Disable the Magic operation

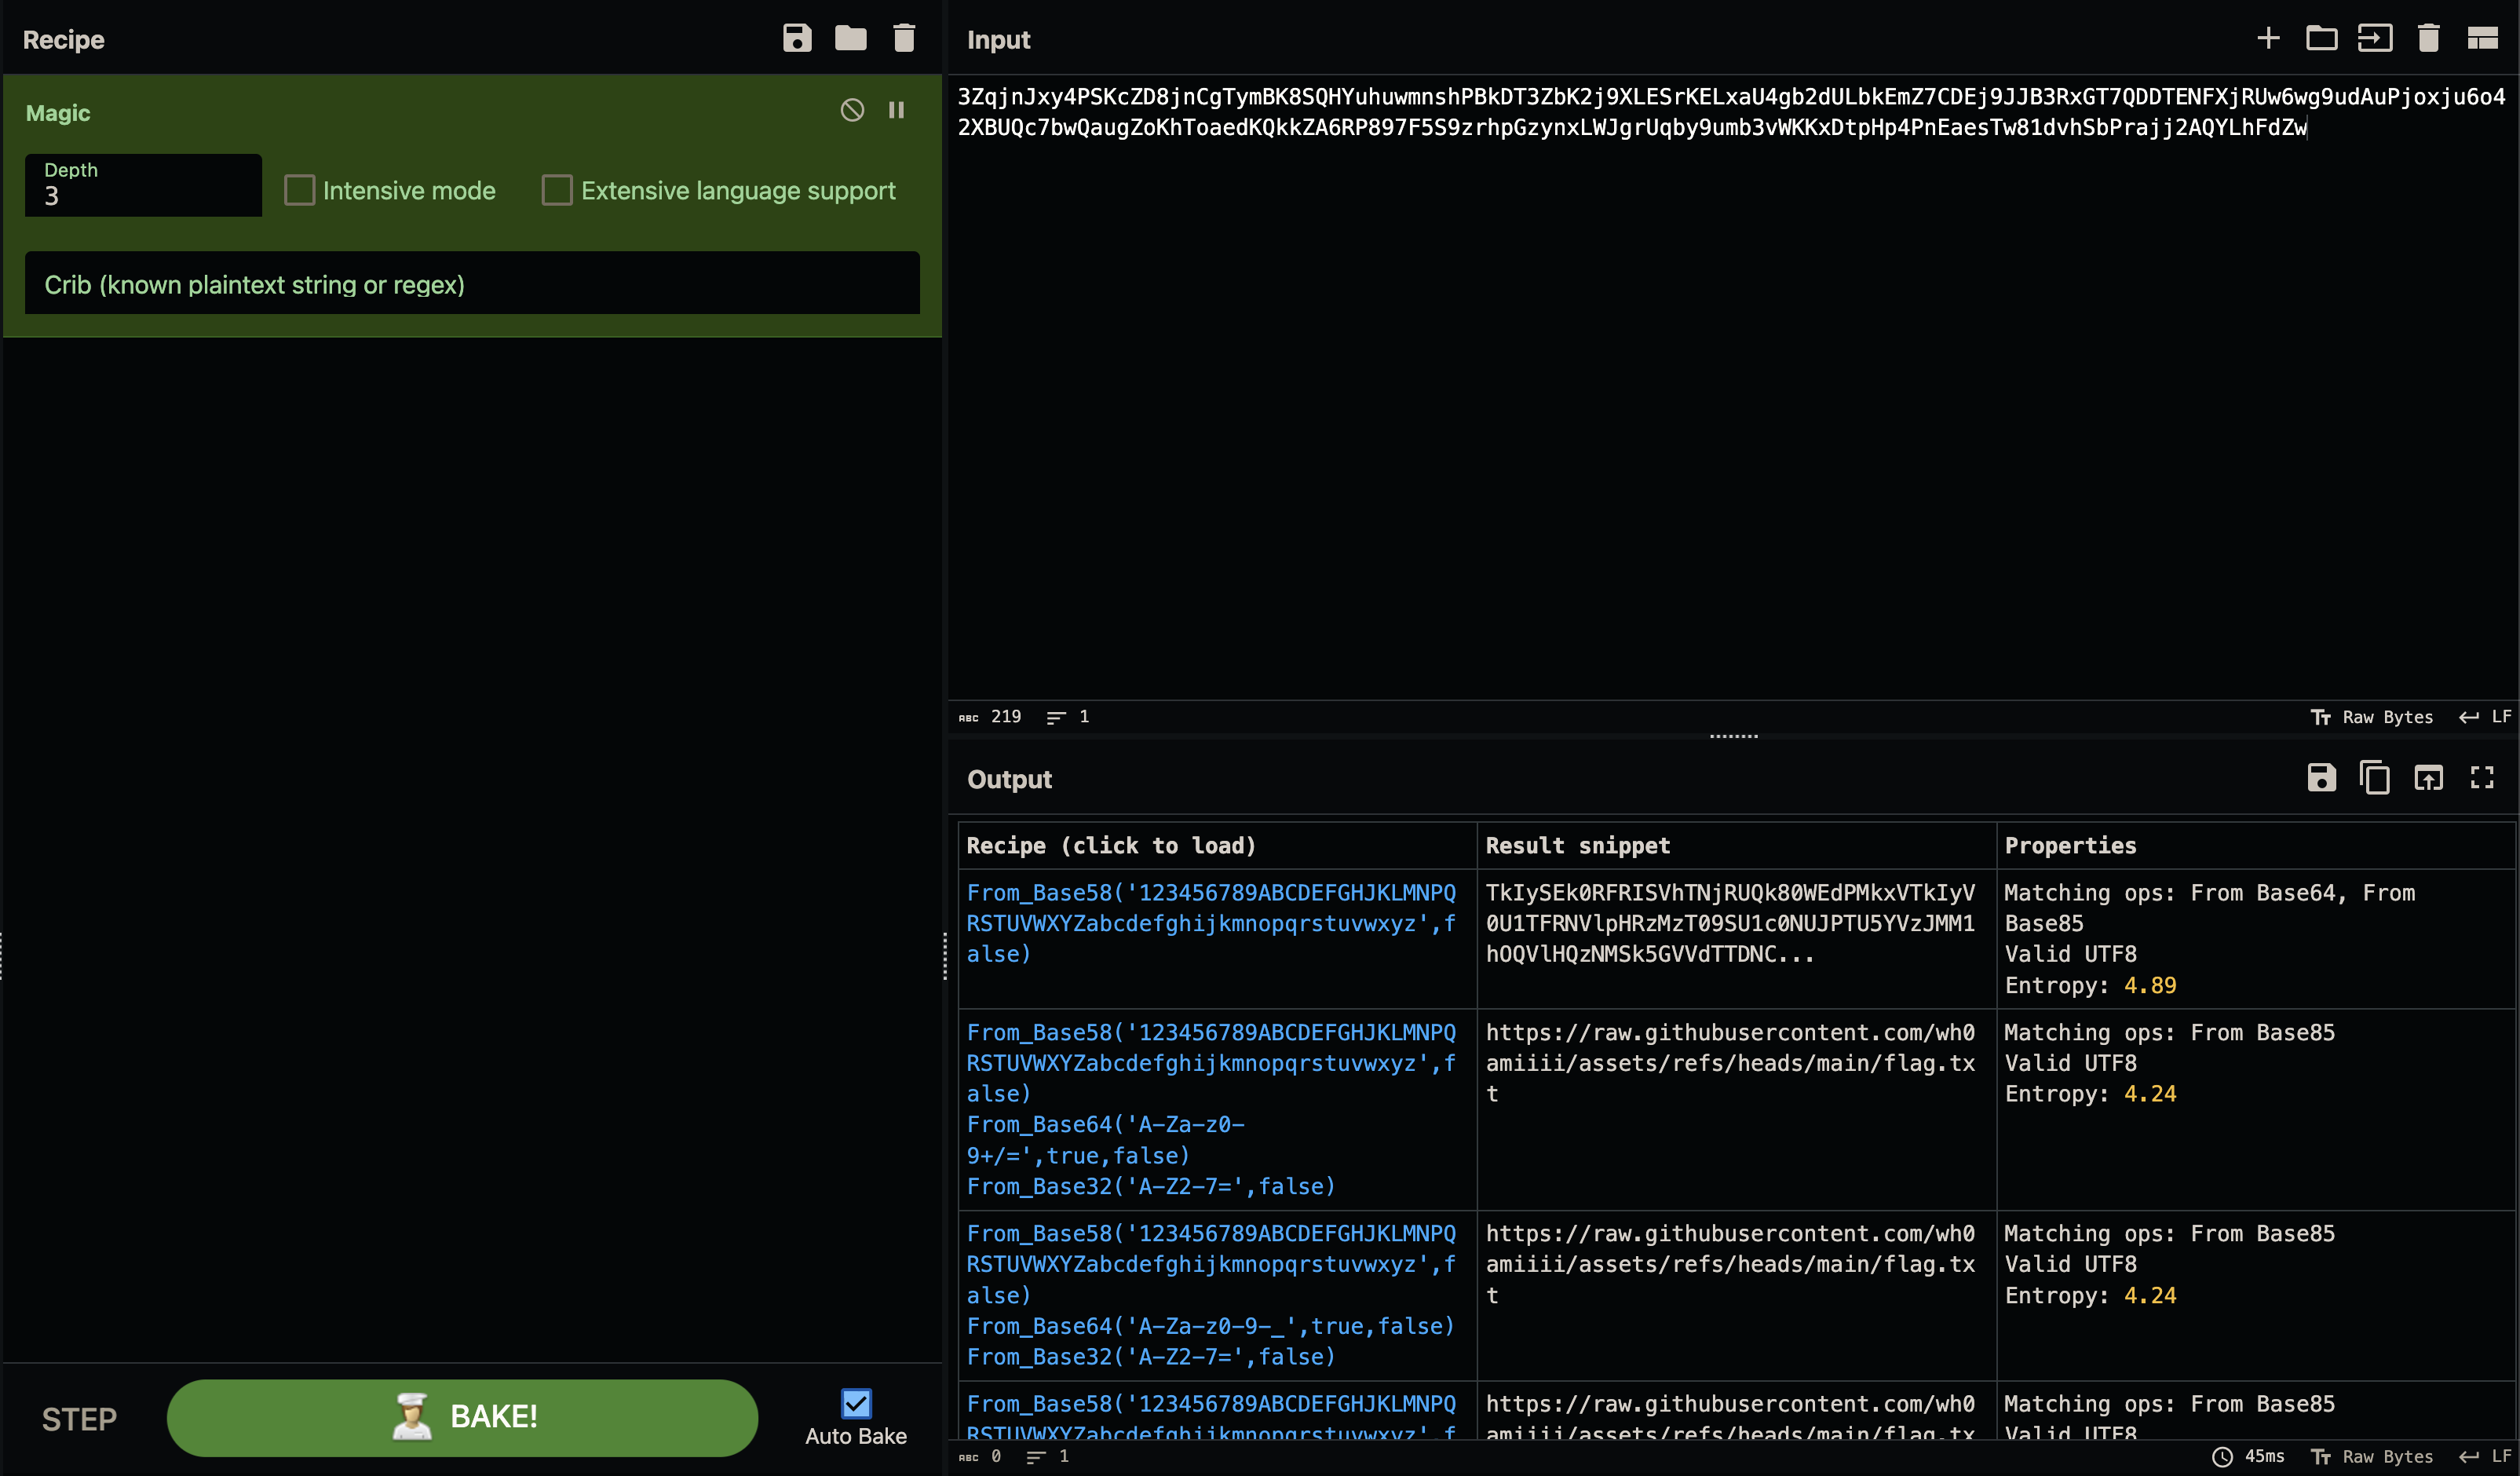tap(852, 110)
